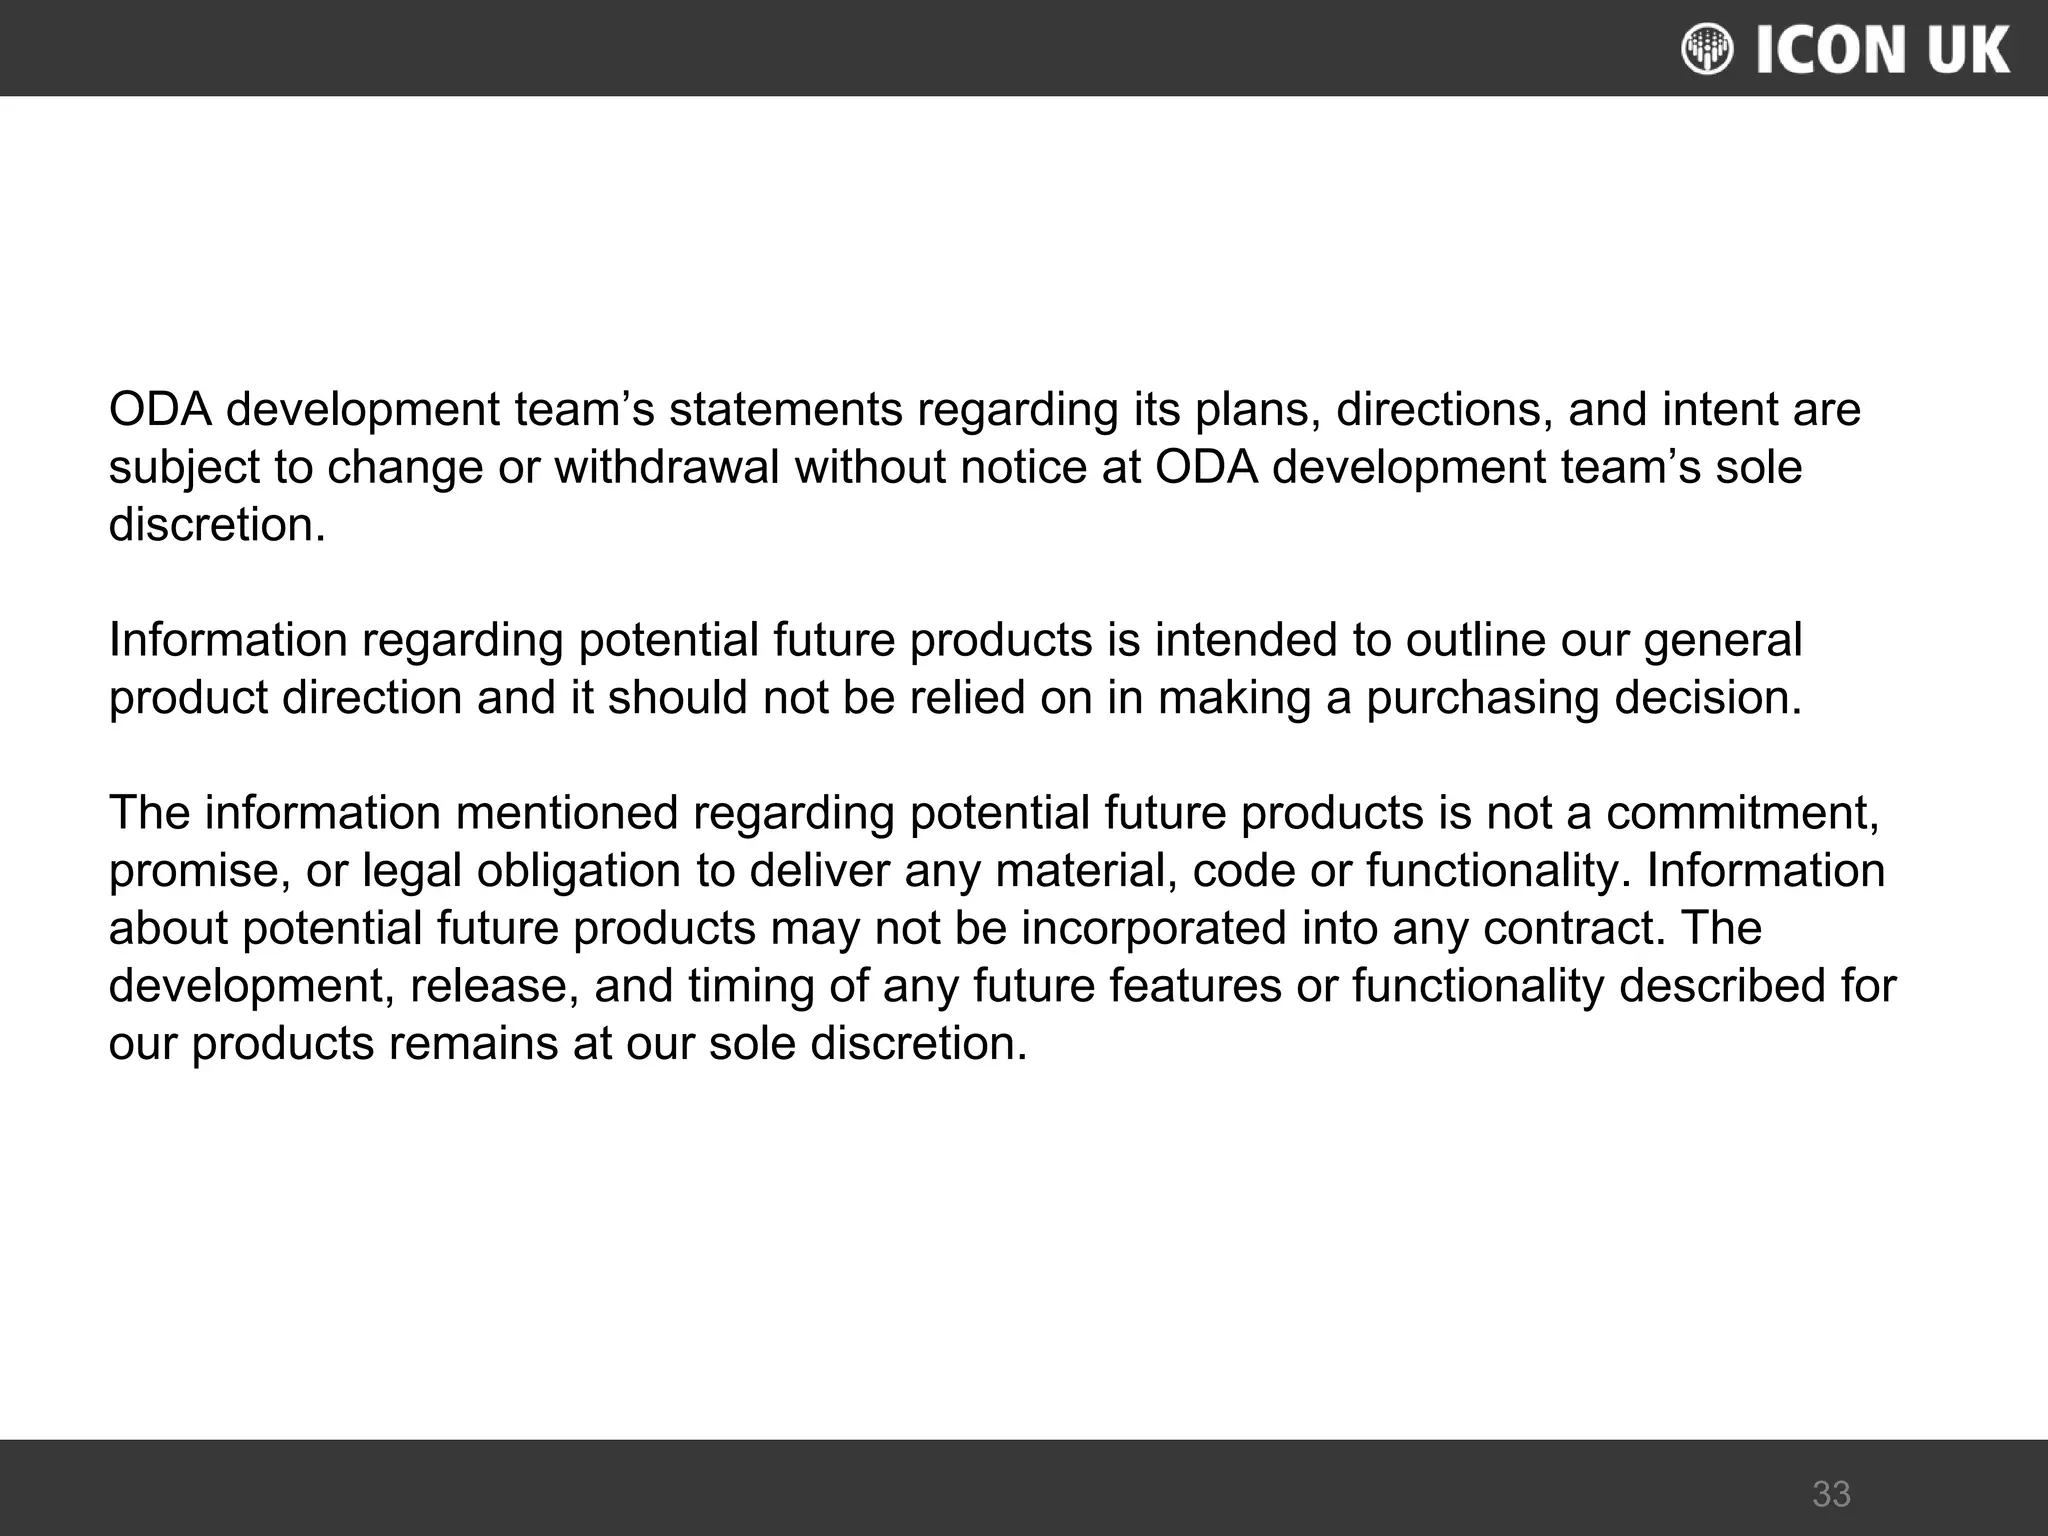The height and width of the screenshot is (1536, 2048).
Task: Click the dark header bar
Action: click(x=1024, y=48)
